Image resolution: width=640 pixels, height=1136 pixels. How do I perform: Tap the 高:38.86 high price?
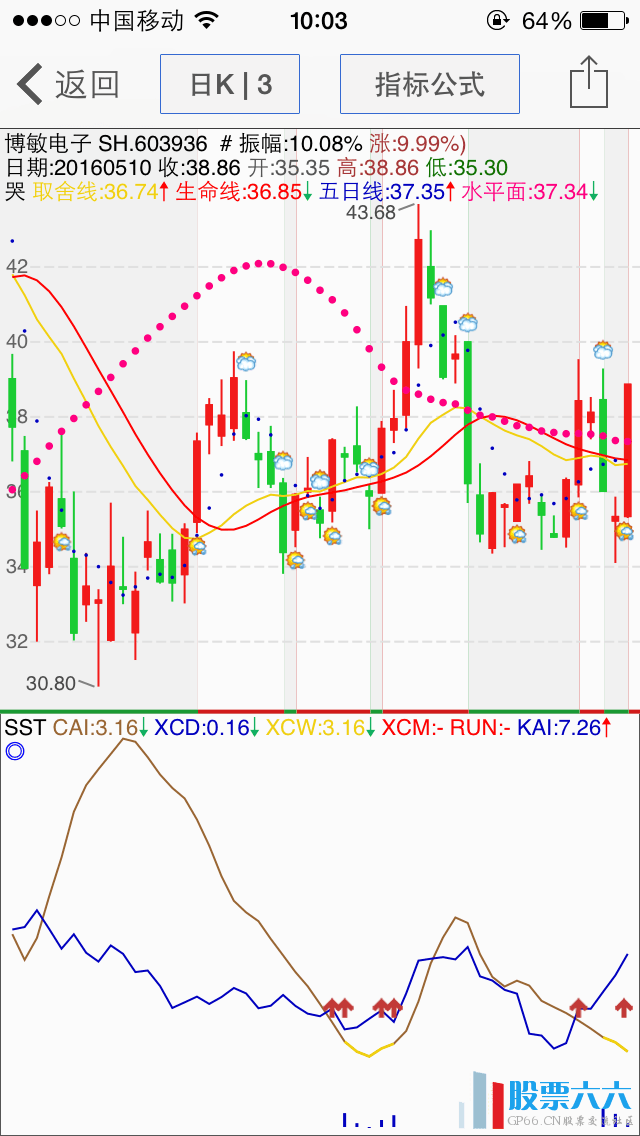click(x=378, y=168)
